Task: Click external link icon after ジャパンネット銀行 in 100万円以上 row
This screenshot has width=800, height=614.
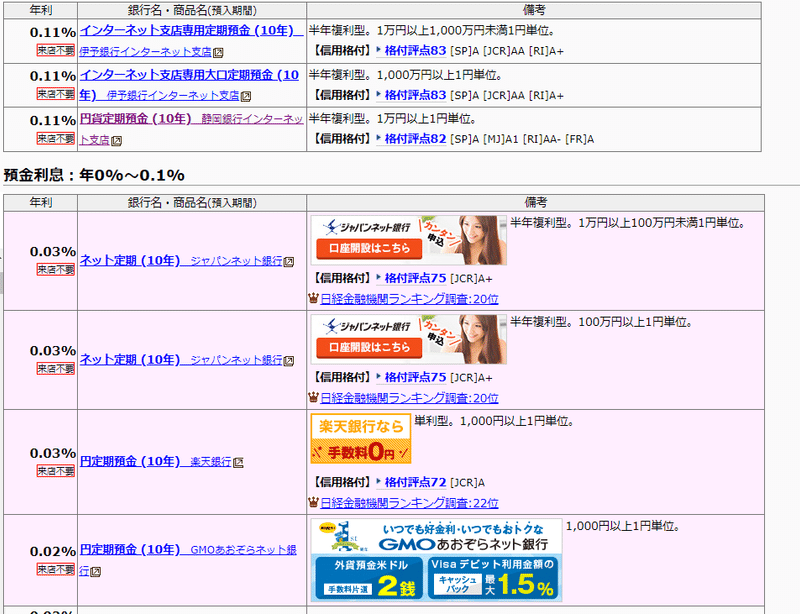Action: click(289, 361)
